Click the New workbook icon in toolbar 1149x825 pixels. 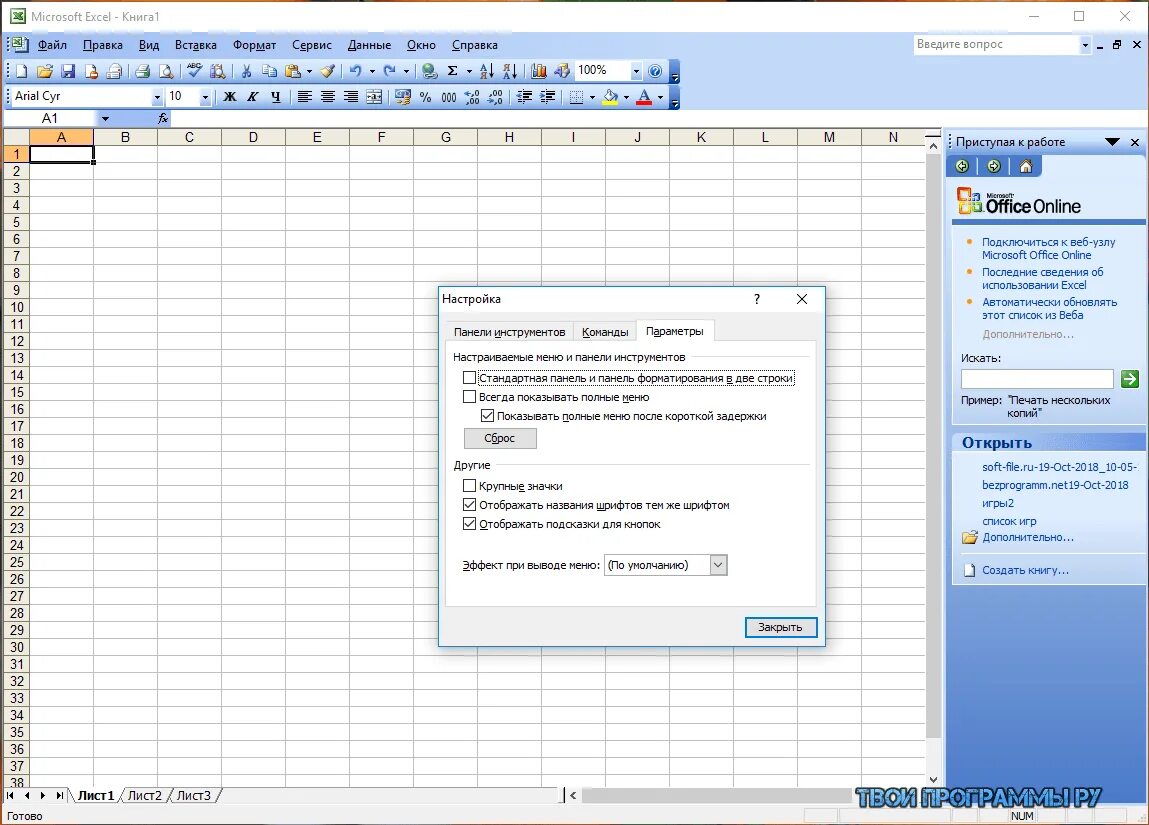pos(21,71)
